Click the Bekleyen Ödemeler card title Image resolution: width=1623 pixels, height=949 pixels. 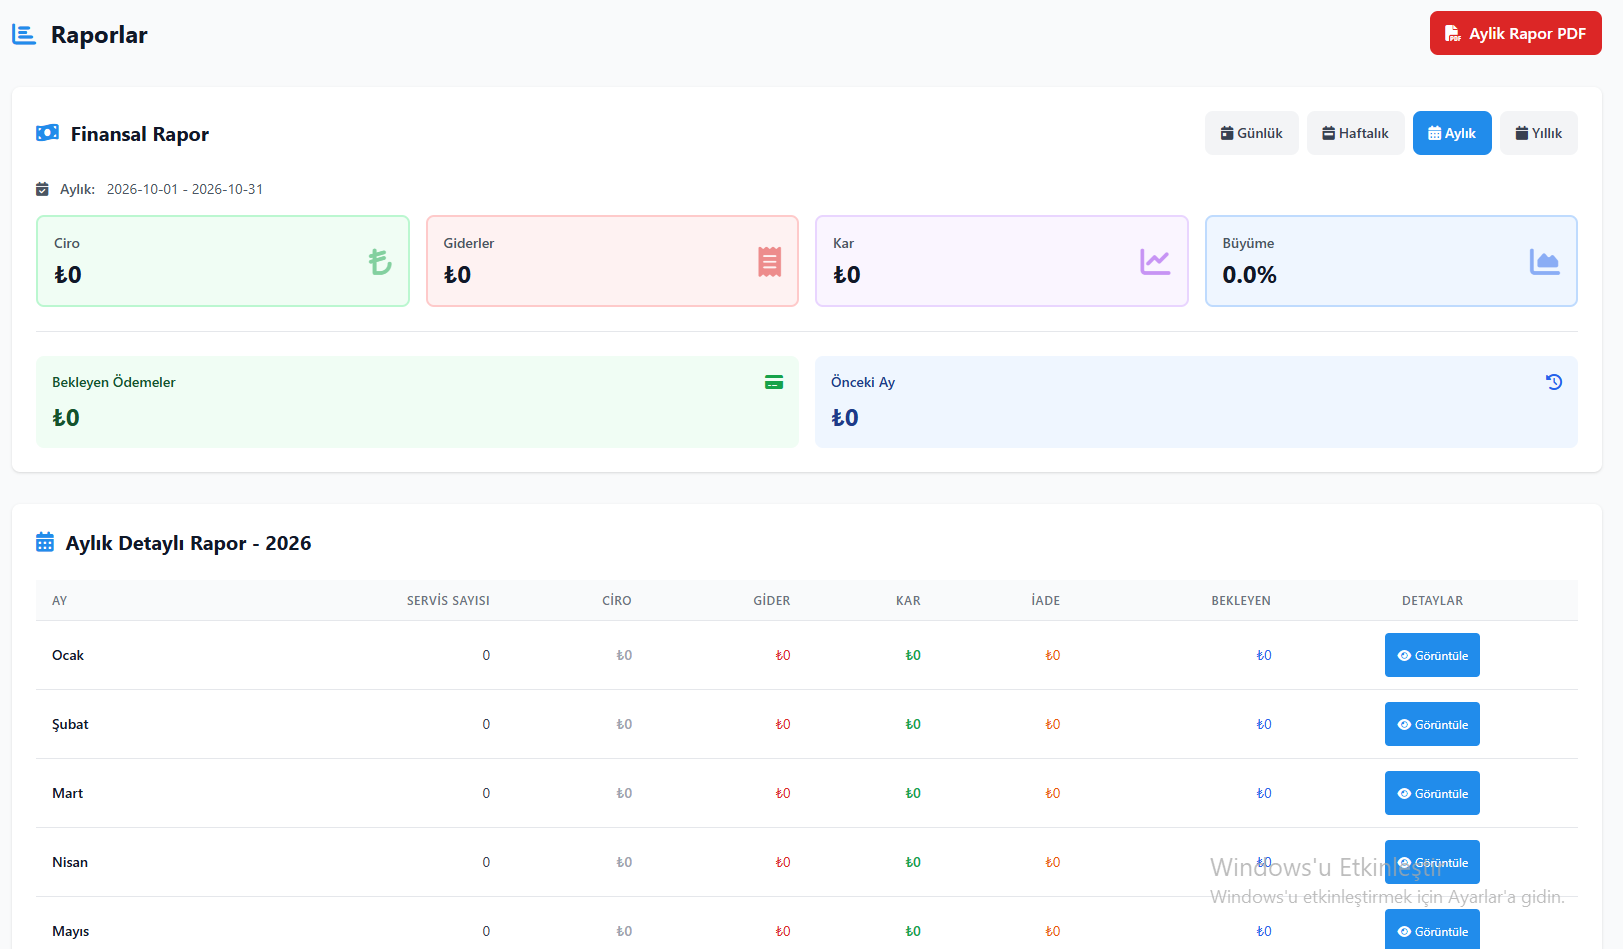tap(113, 382)
